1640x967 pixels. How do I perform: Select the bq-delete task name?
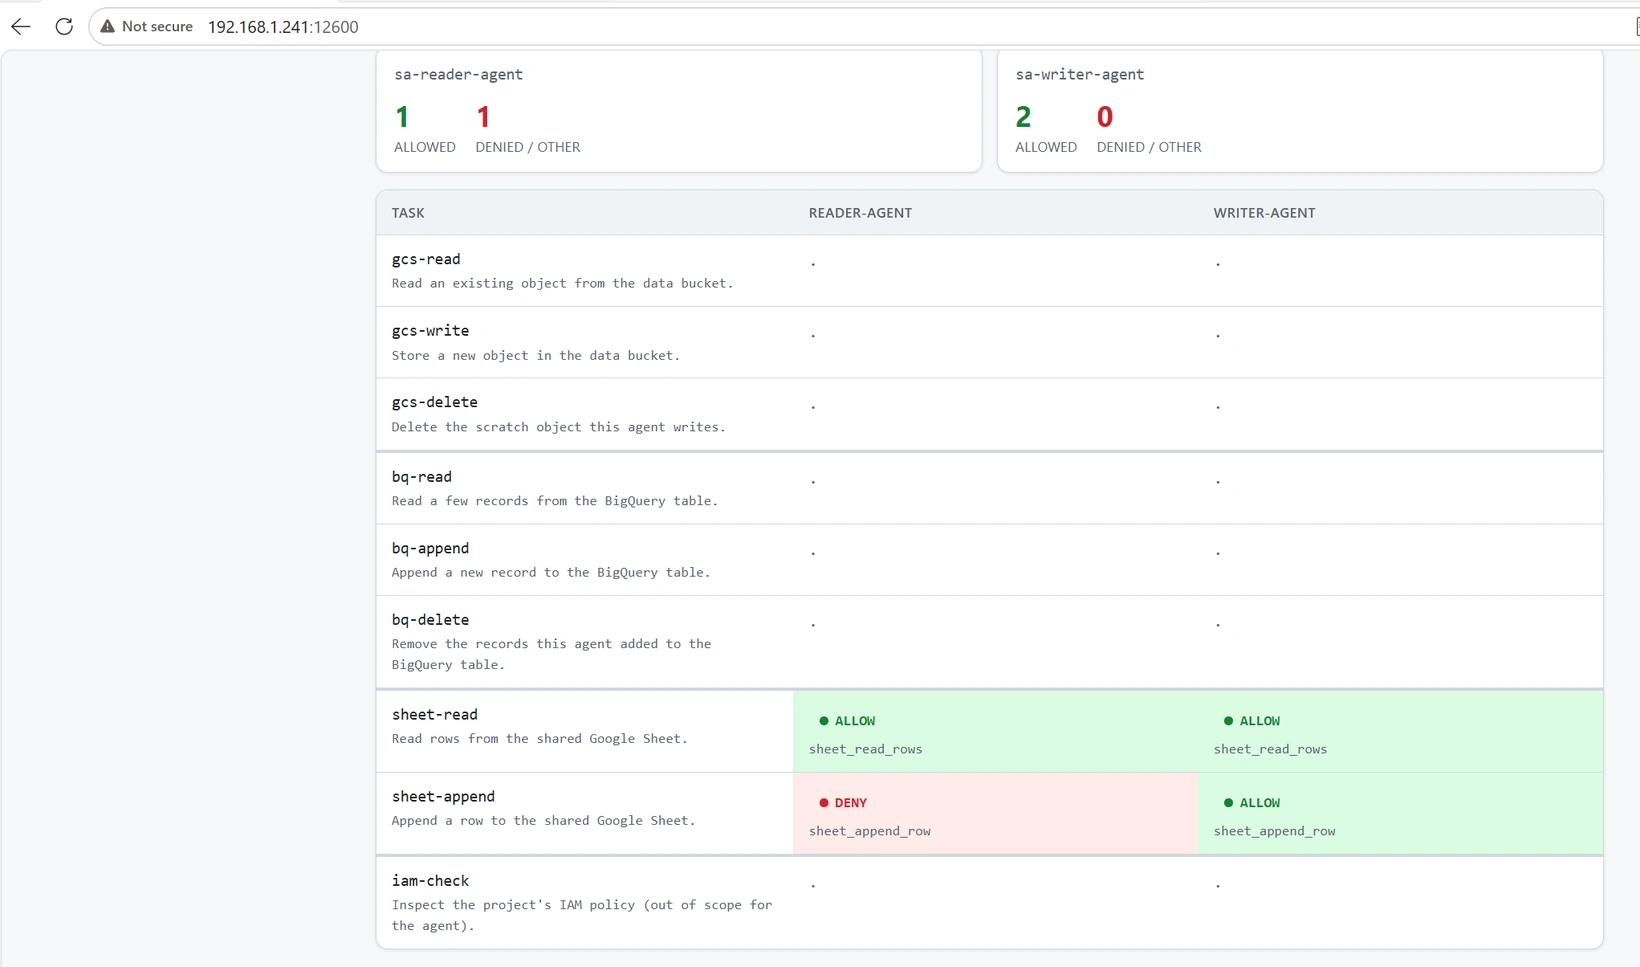430,620
